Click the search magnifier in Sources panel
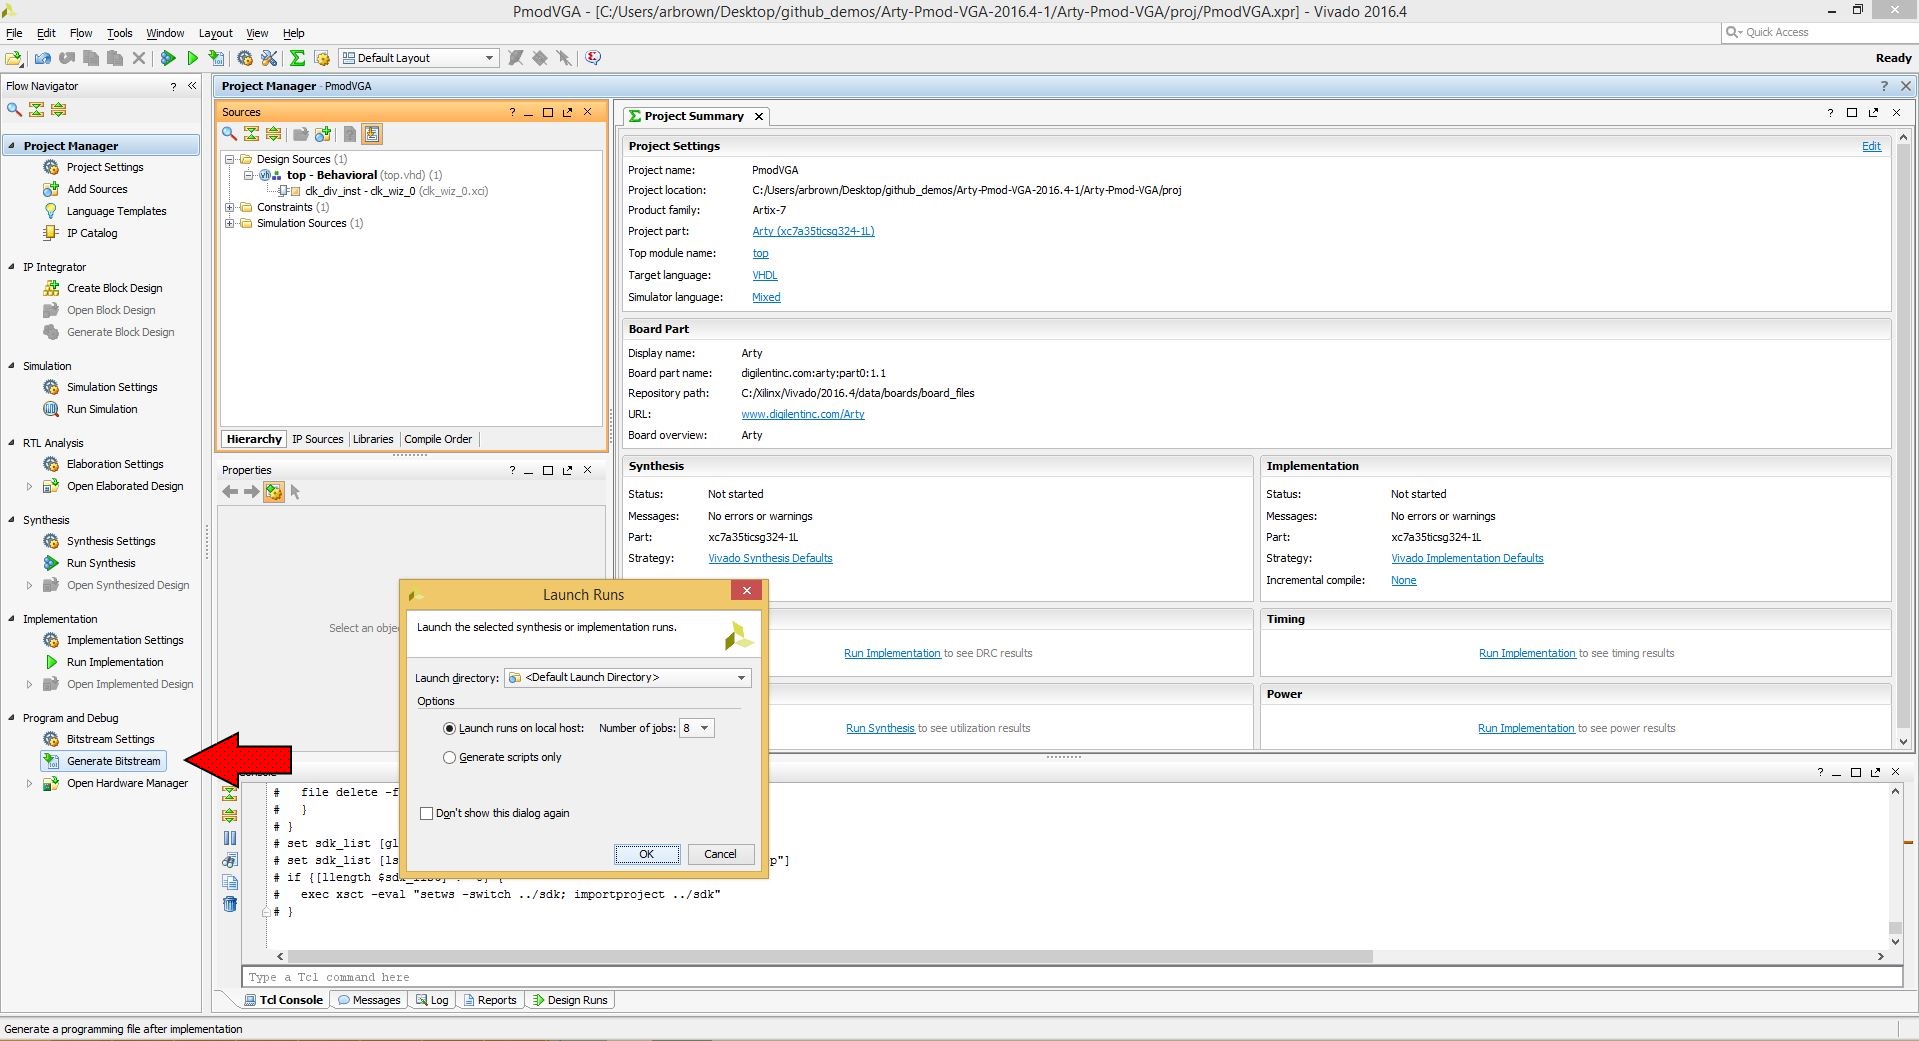The height and width of the screenshot is (1041, 1919). (229, 133)
